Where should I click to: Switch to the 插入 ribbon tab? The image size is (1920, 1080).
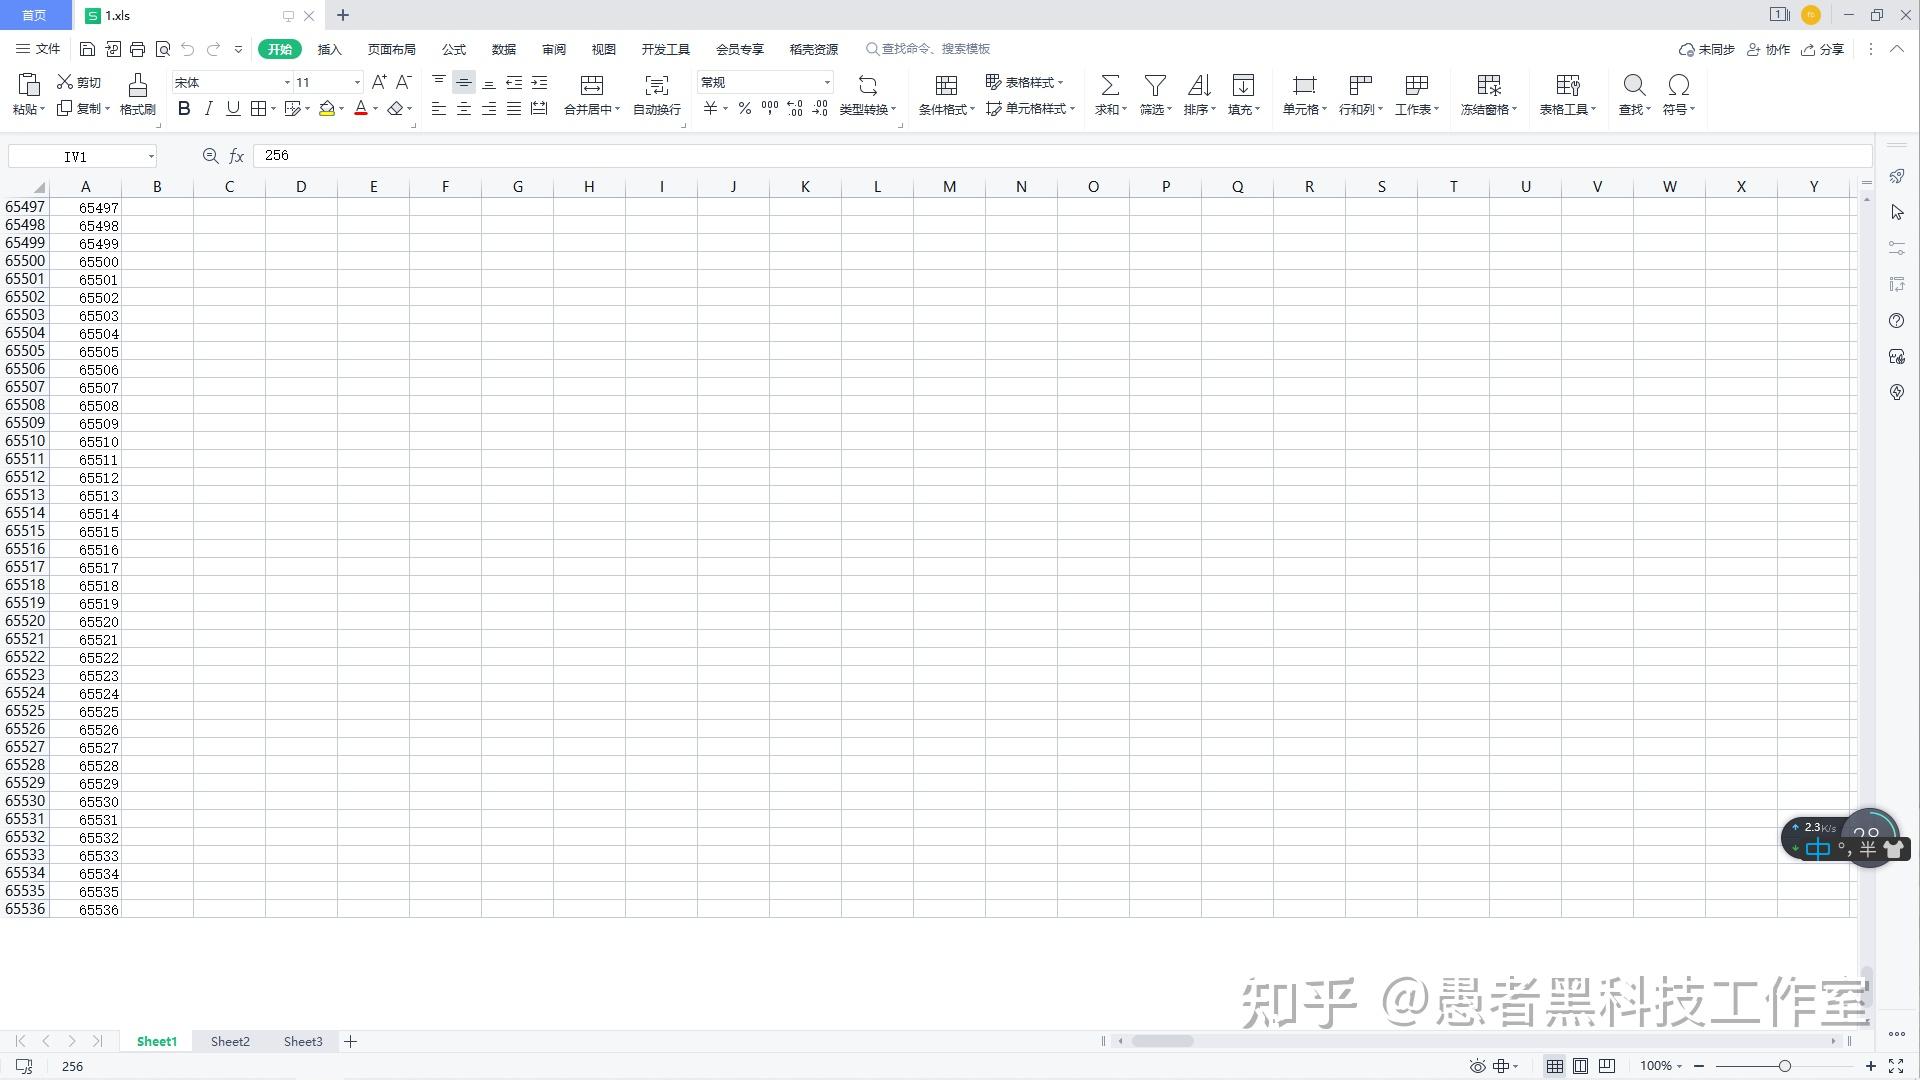point(330,49)
